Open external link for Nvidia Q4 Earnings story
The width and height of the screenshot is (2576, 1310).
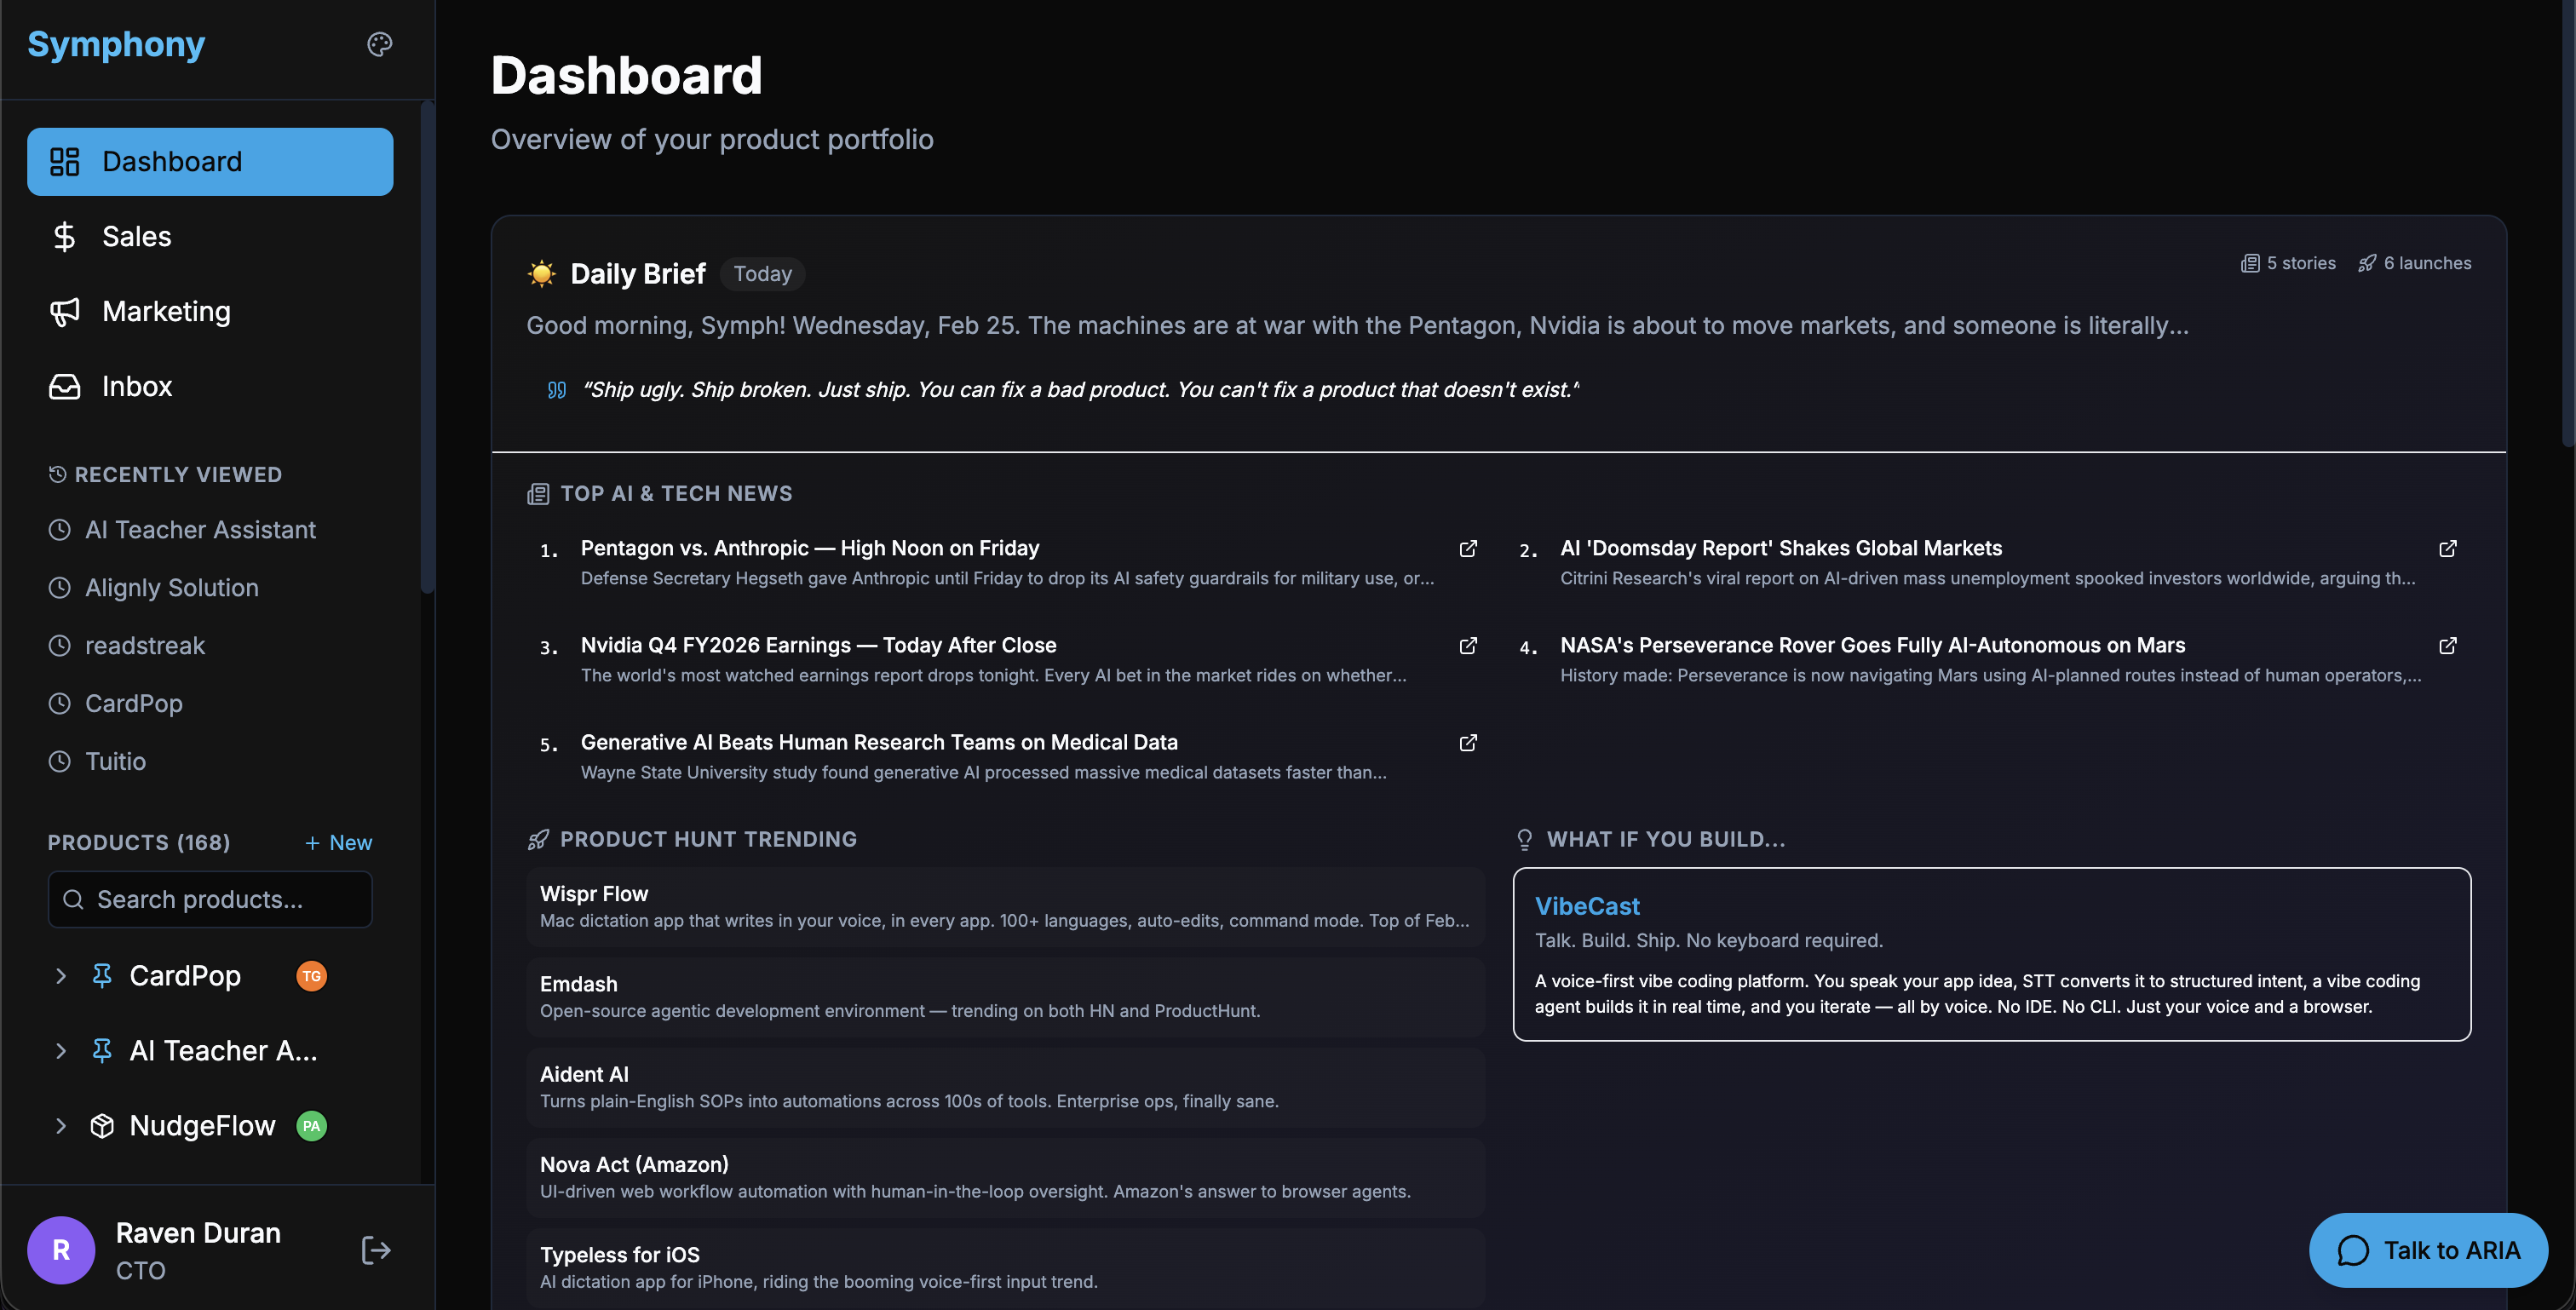1467,646
